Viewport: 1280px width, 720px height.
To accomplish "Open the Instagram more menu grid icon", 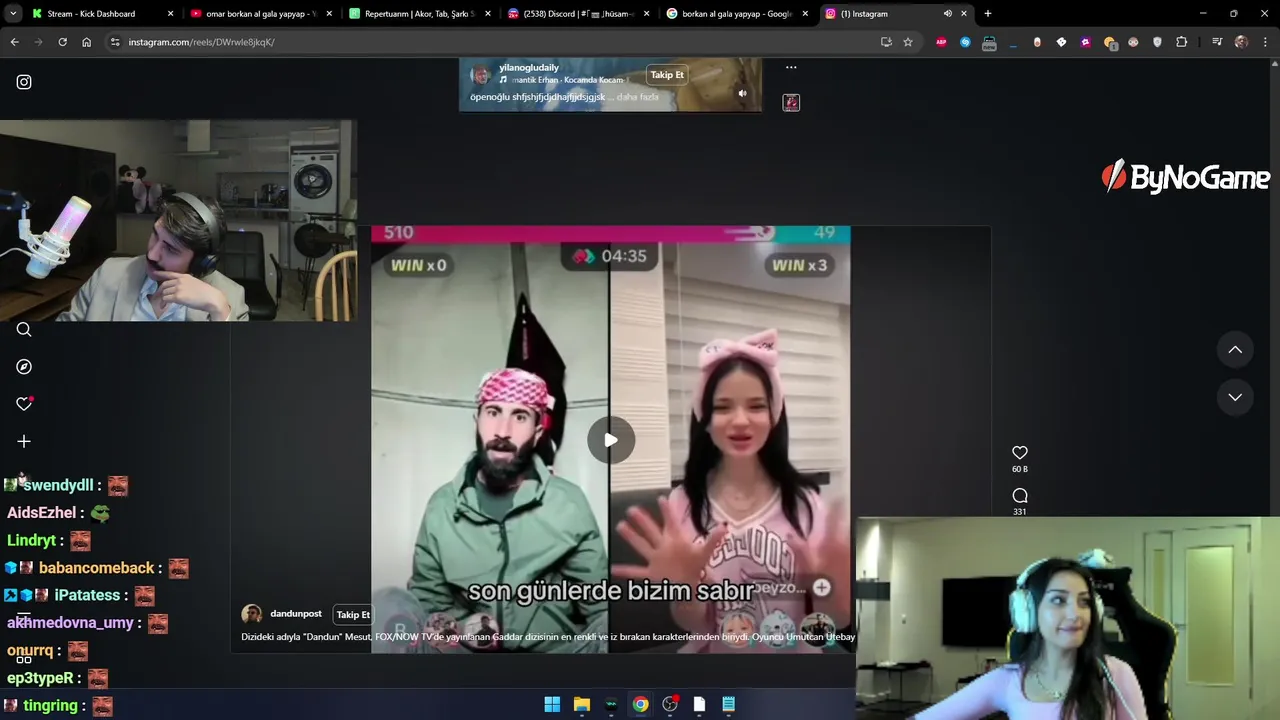I will point(24,657).
